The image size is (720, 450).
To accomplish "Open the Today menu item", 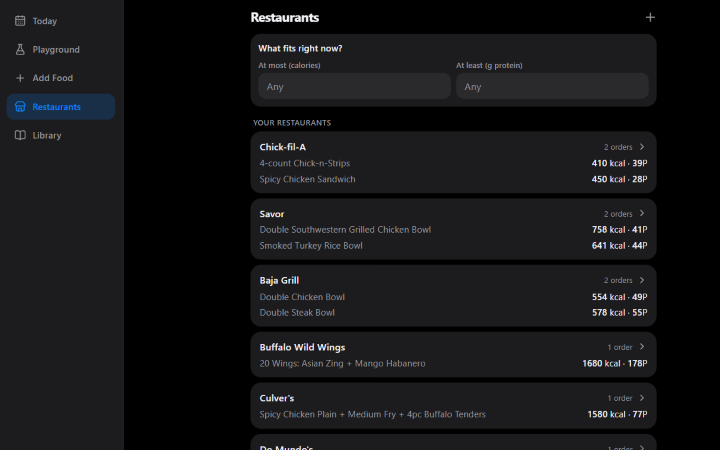I will click(x=61, y=21).
